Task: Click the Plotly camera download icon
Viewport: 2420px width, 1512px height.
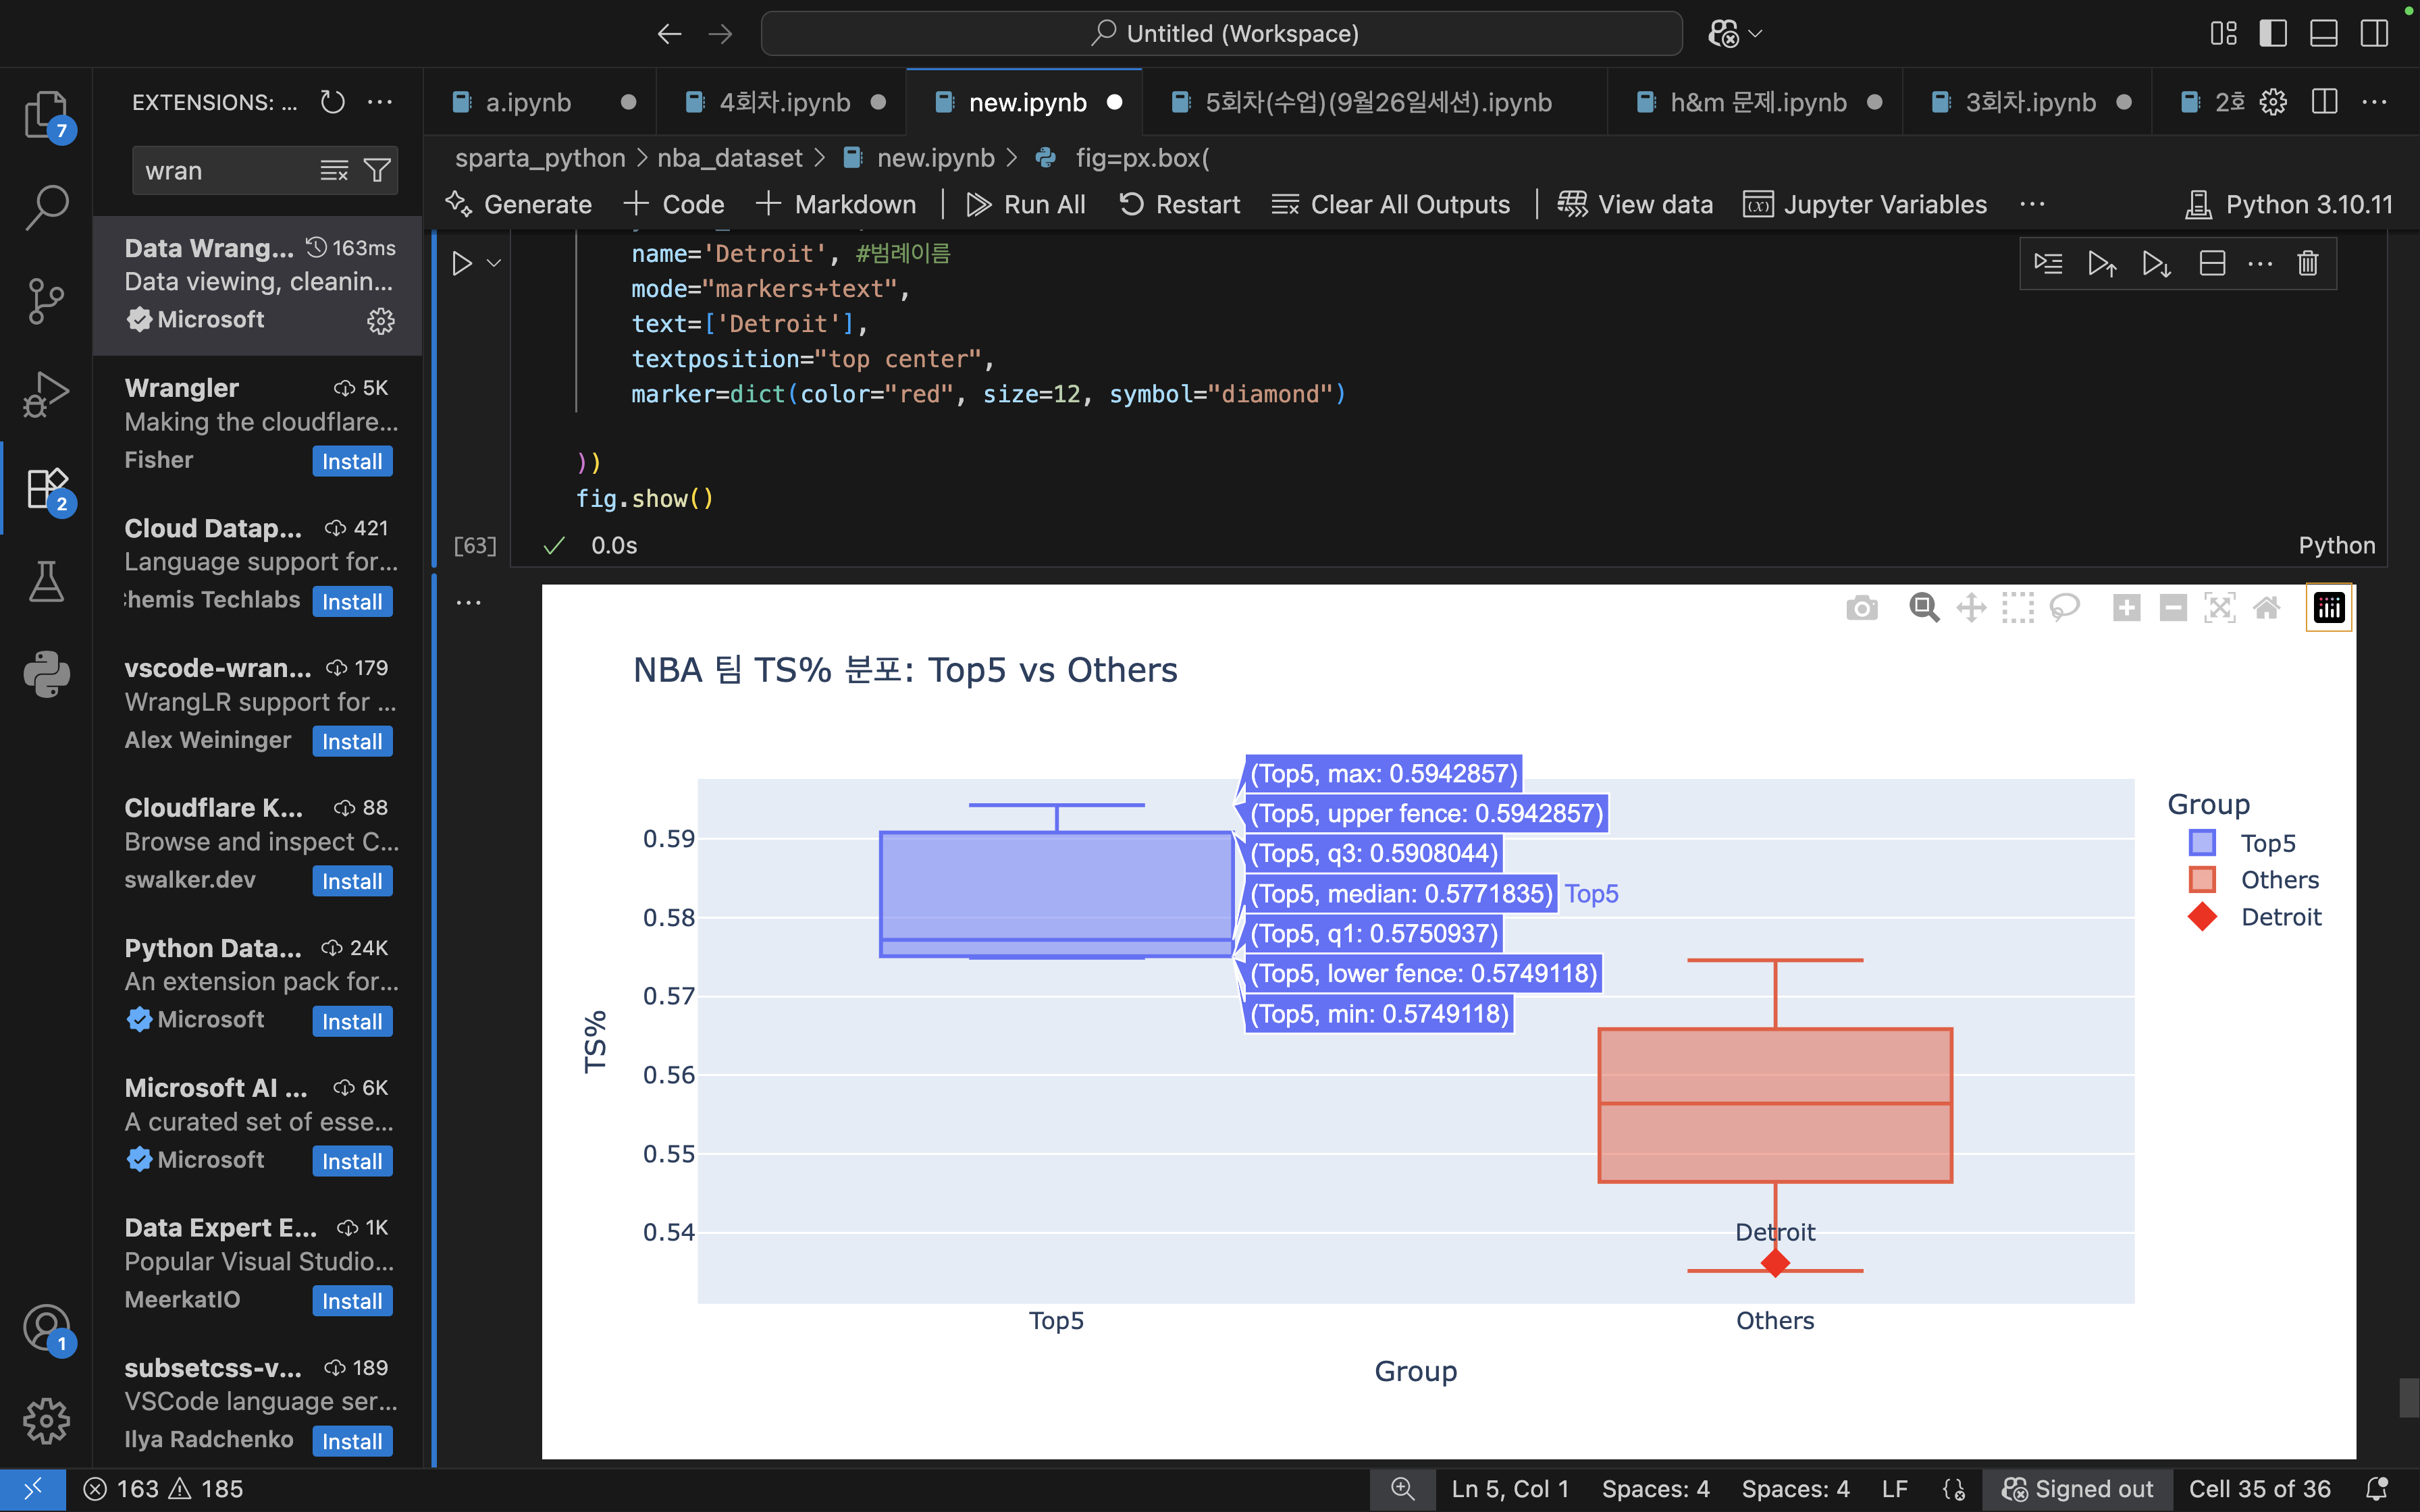Action: pyautogui.click(x=1861, y=608)
